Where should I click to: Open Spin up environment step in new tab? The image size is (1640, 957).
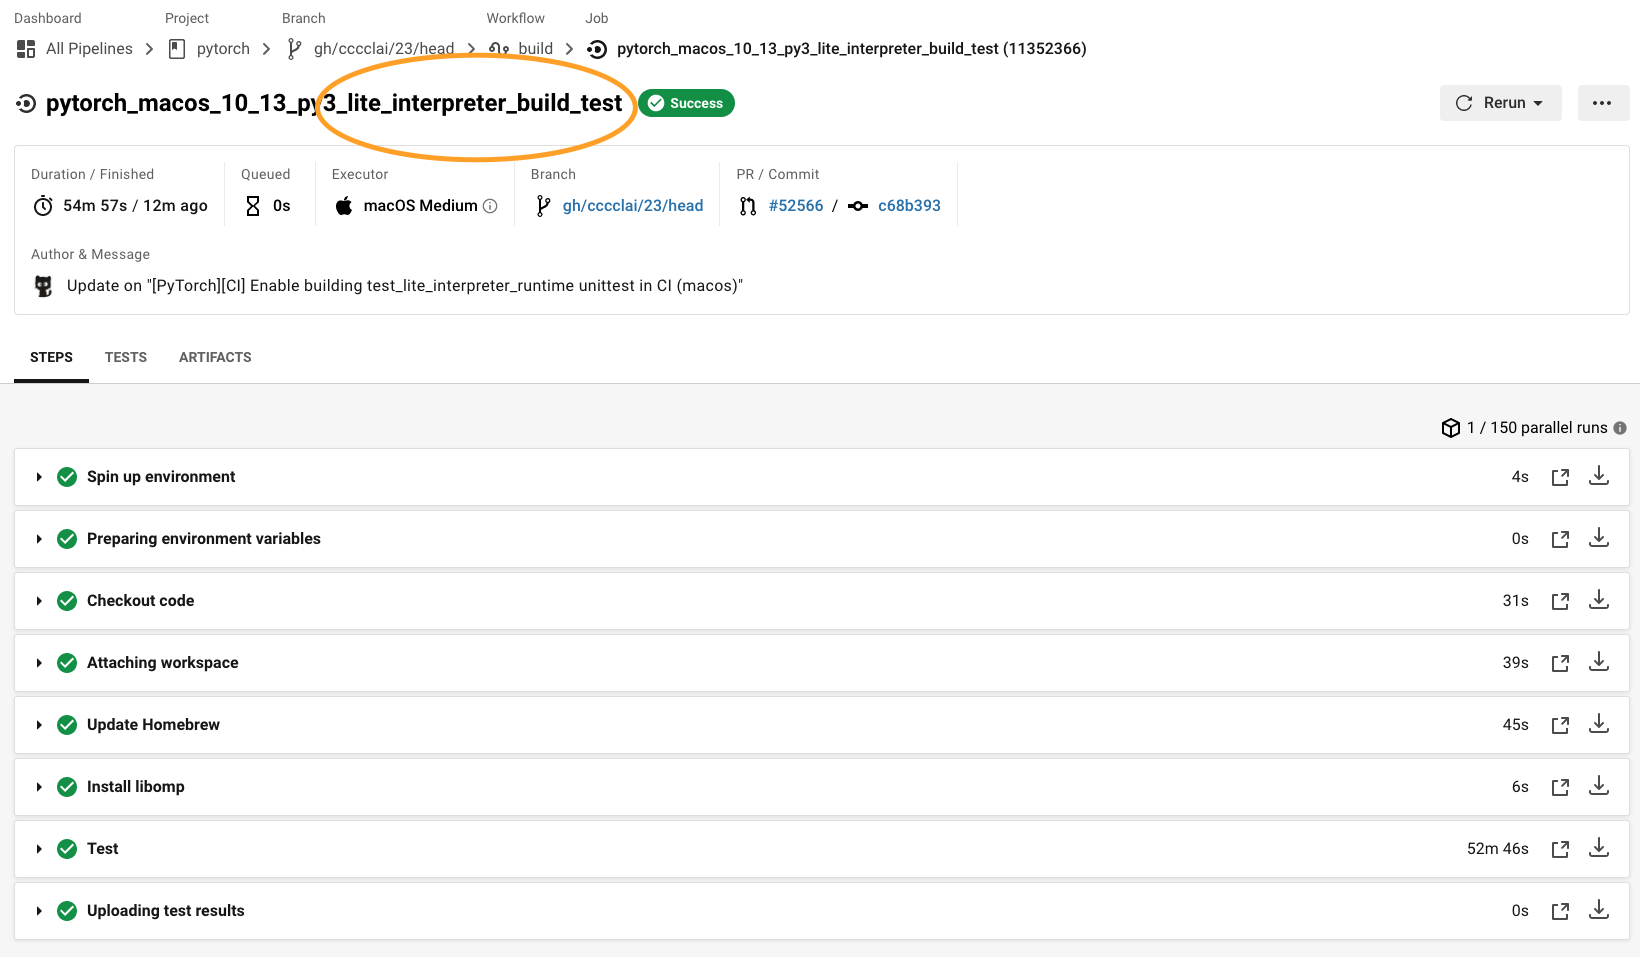(1560, 477)
